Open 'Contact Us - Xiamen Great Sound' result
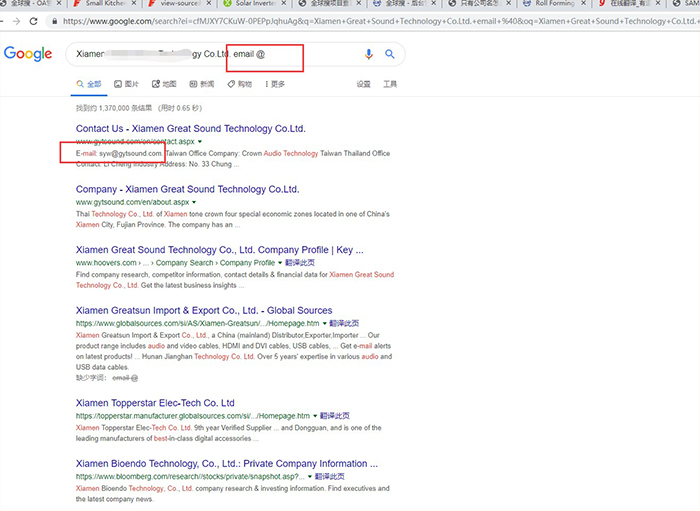 click(x=190, y=128)
